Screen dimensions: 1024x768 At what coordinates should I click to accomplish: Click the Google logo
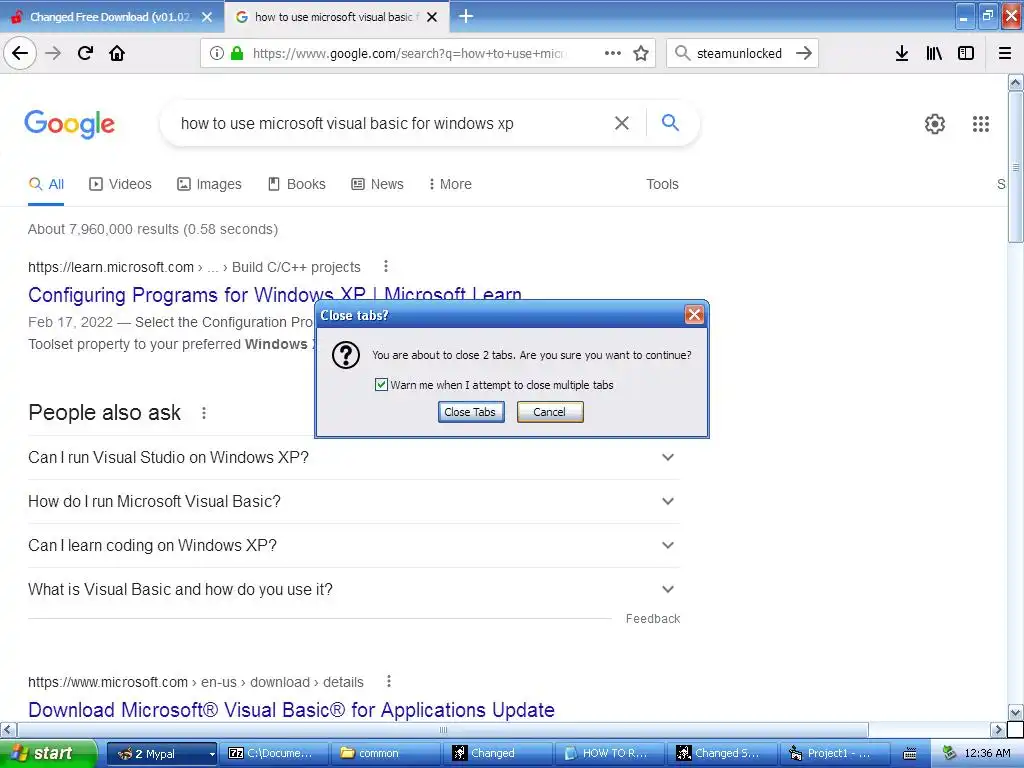click(x=69, y=123)
